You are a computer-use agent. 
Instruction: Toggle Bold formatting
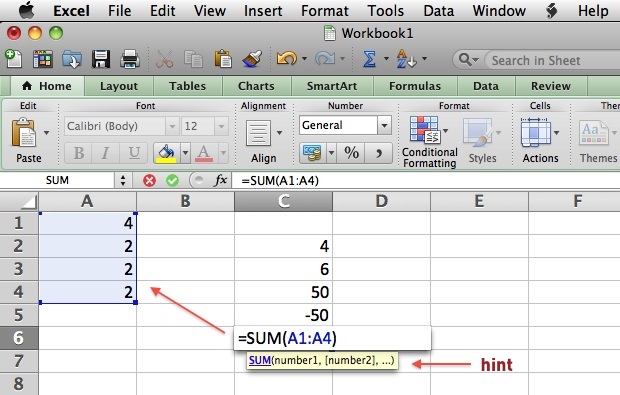pos(79,153)
